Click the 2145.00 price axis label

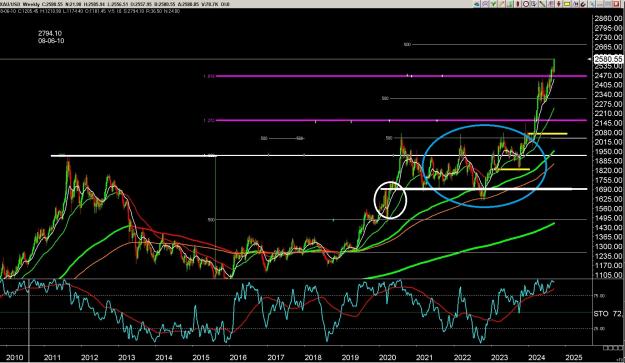pos(608,123)
